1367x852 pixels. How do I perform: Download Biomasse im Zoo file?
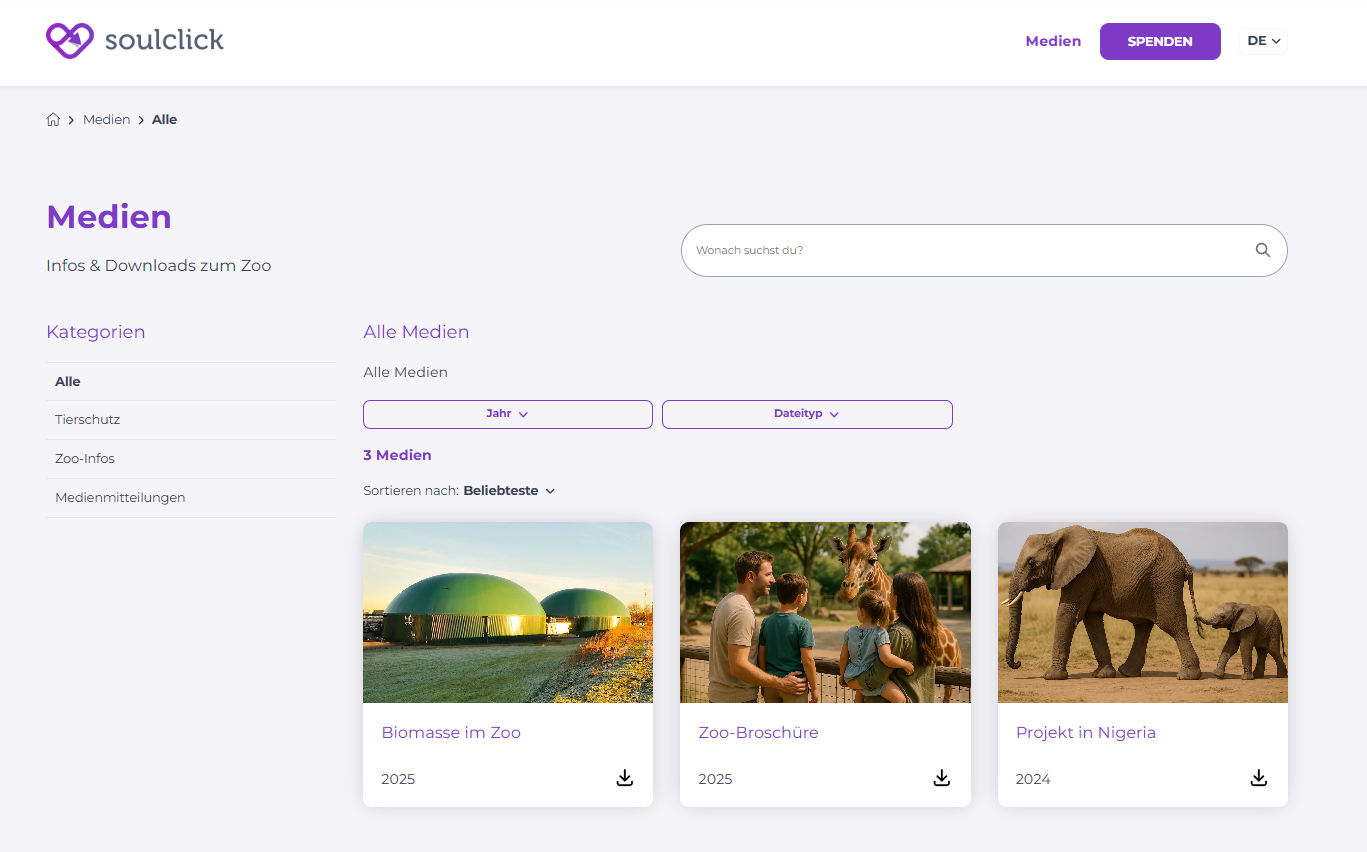click(625, 778)
